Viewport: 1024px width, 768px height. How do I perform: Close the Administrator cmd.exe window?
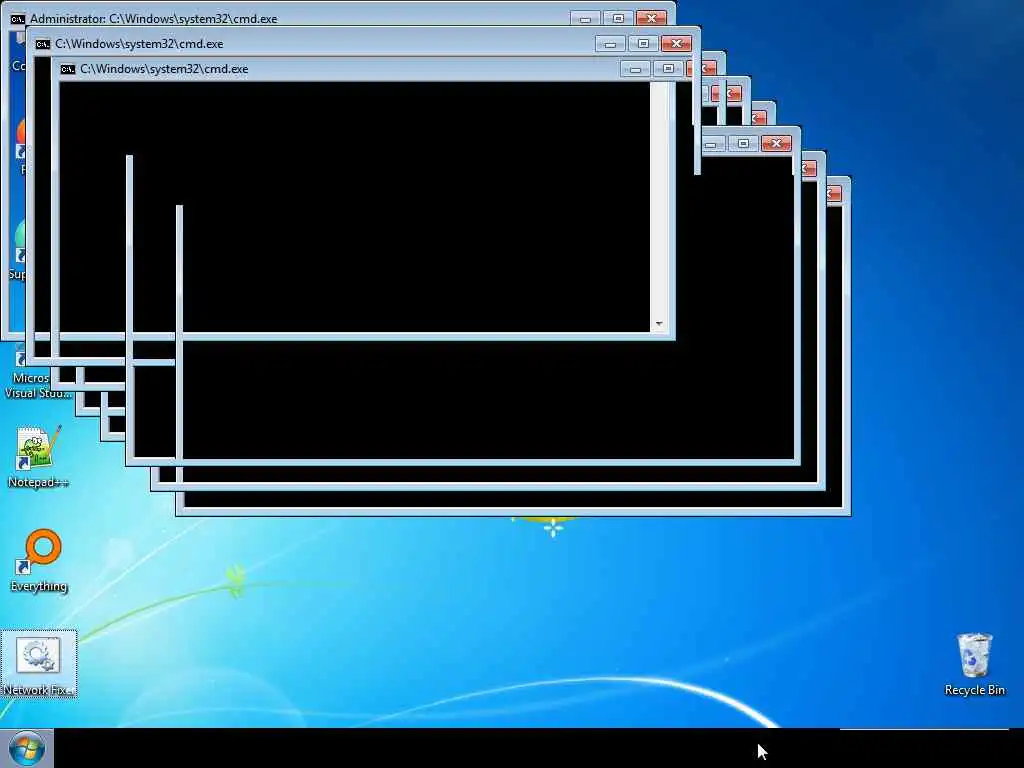[651, 19]
